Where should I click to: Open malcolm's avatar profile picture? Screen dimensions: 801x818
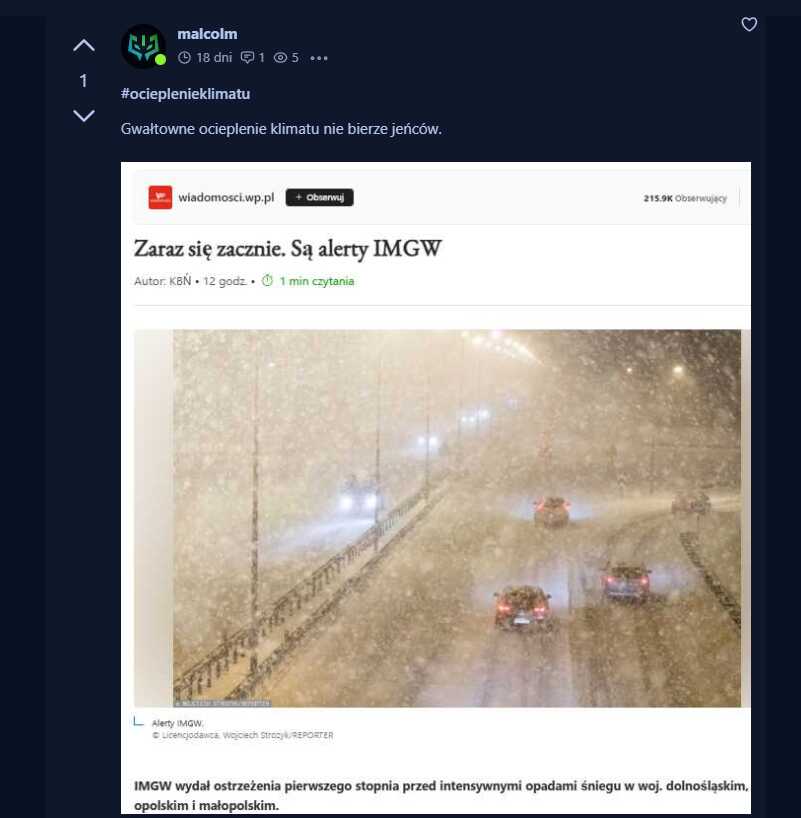coord(144,46)
